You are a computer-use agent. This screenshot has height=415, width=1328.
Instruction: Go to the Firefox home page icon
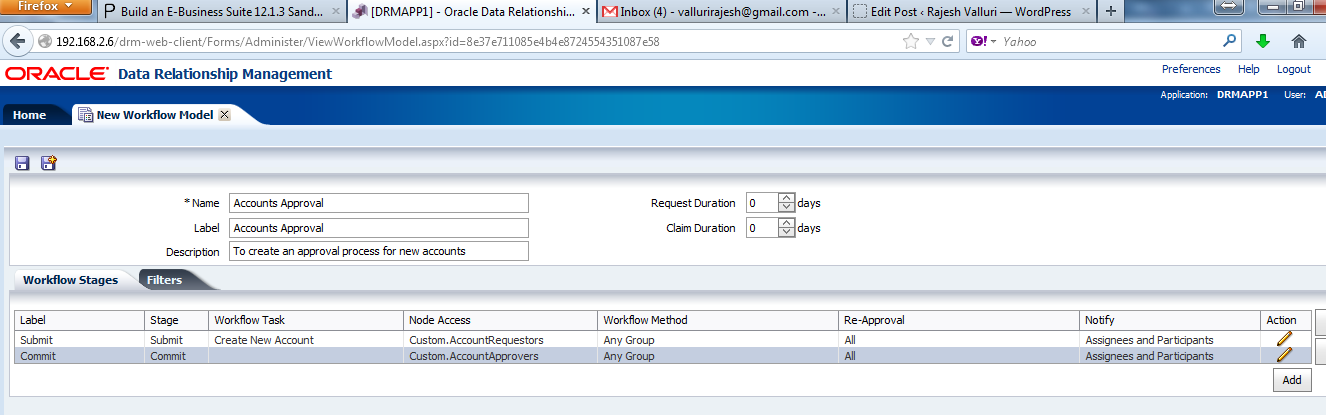click(1299, 42)
